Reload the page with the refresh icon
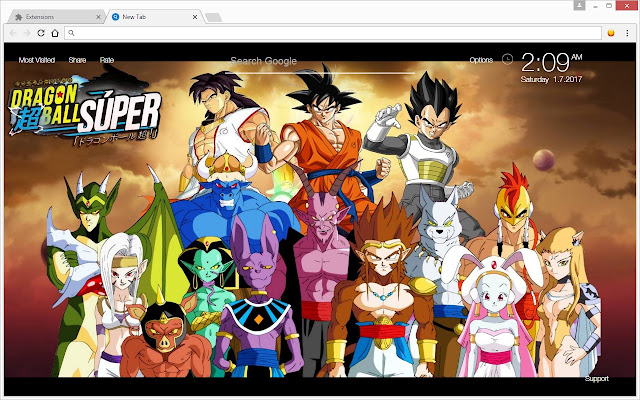 pos(41,33)
